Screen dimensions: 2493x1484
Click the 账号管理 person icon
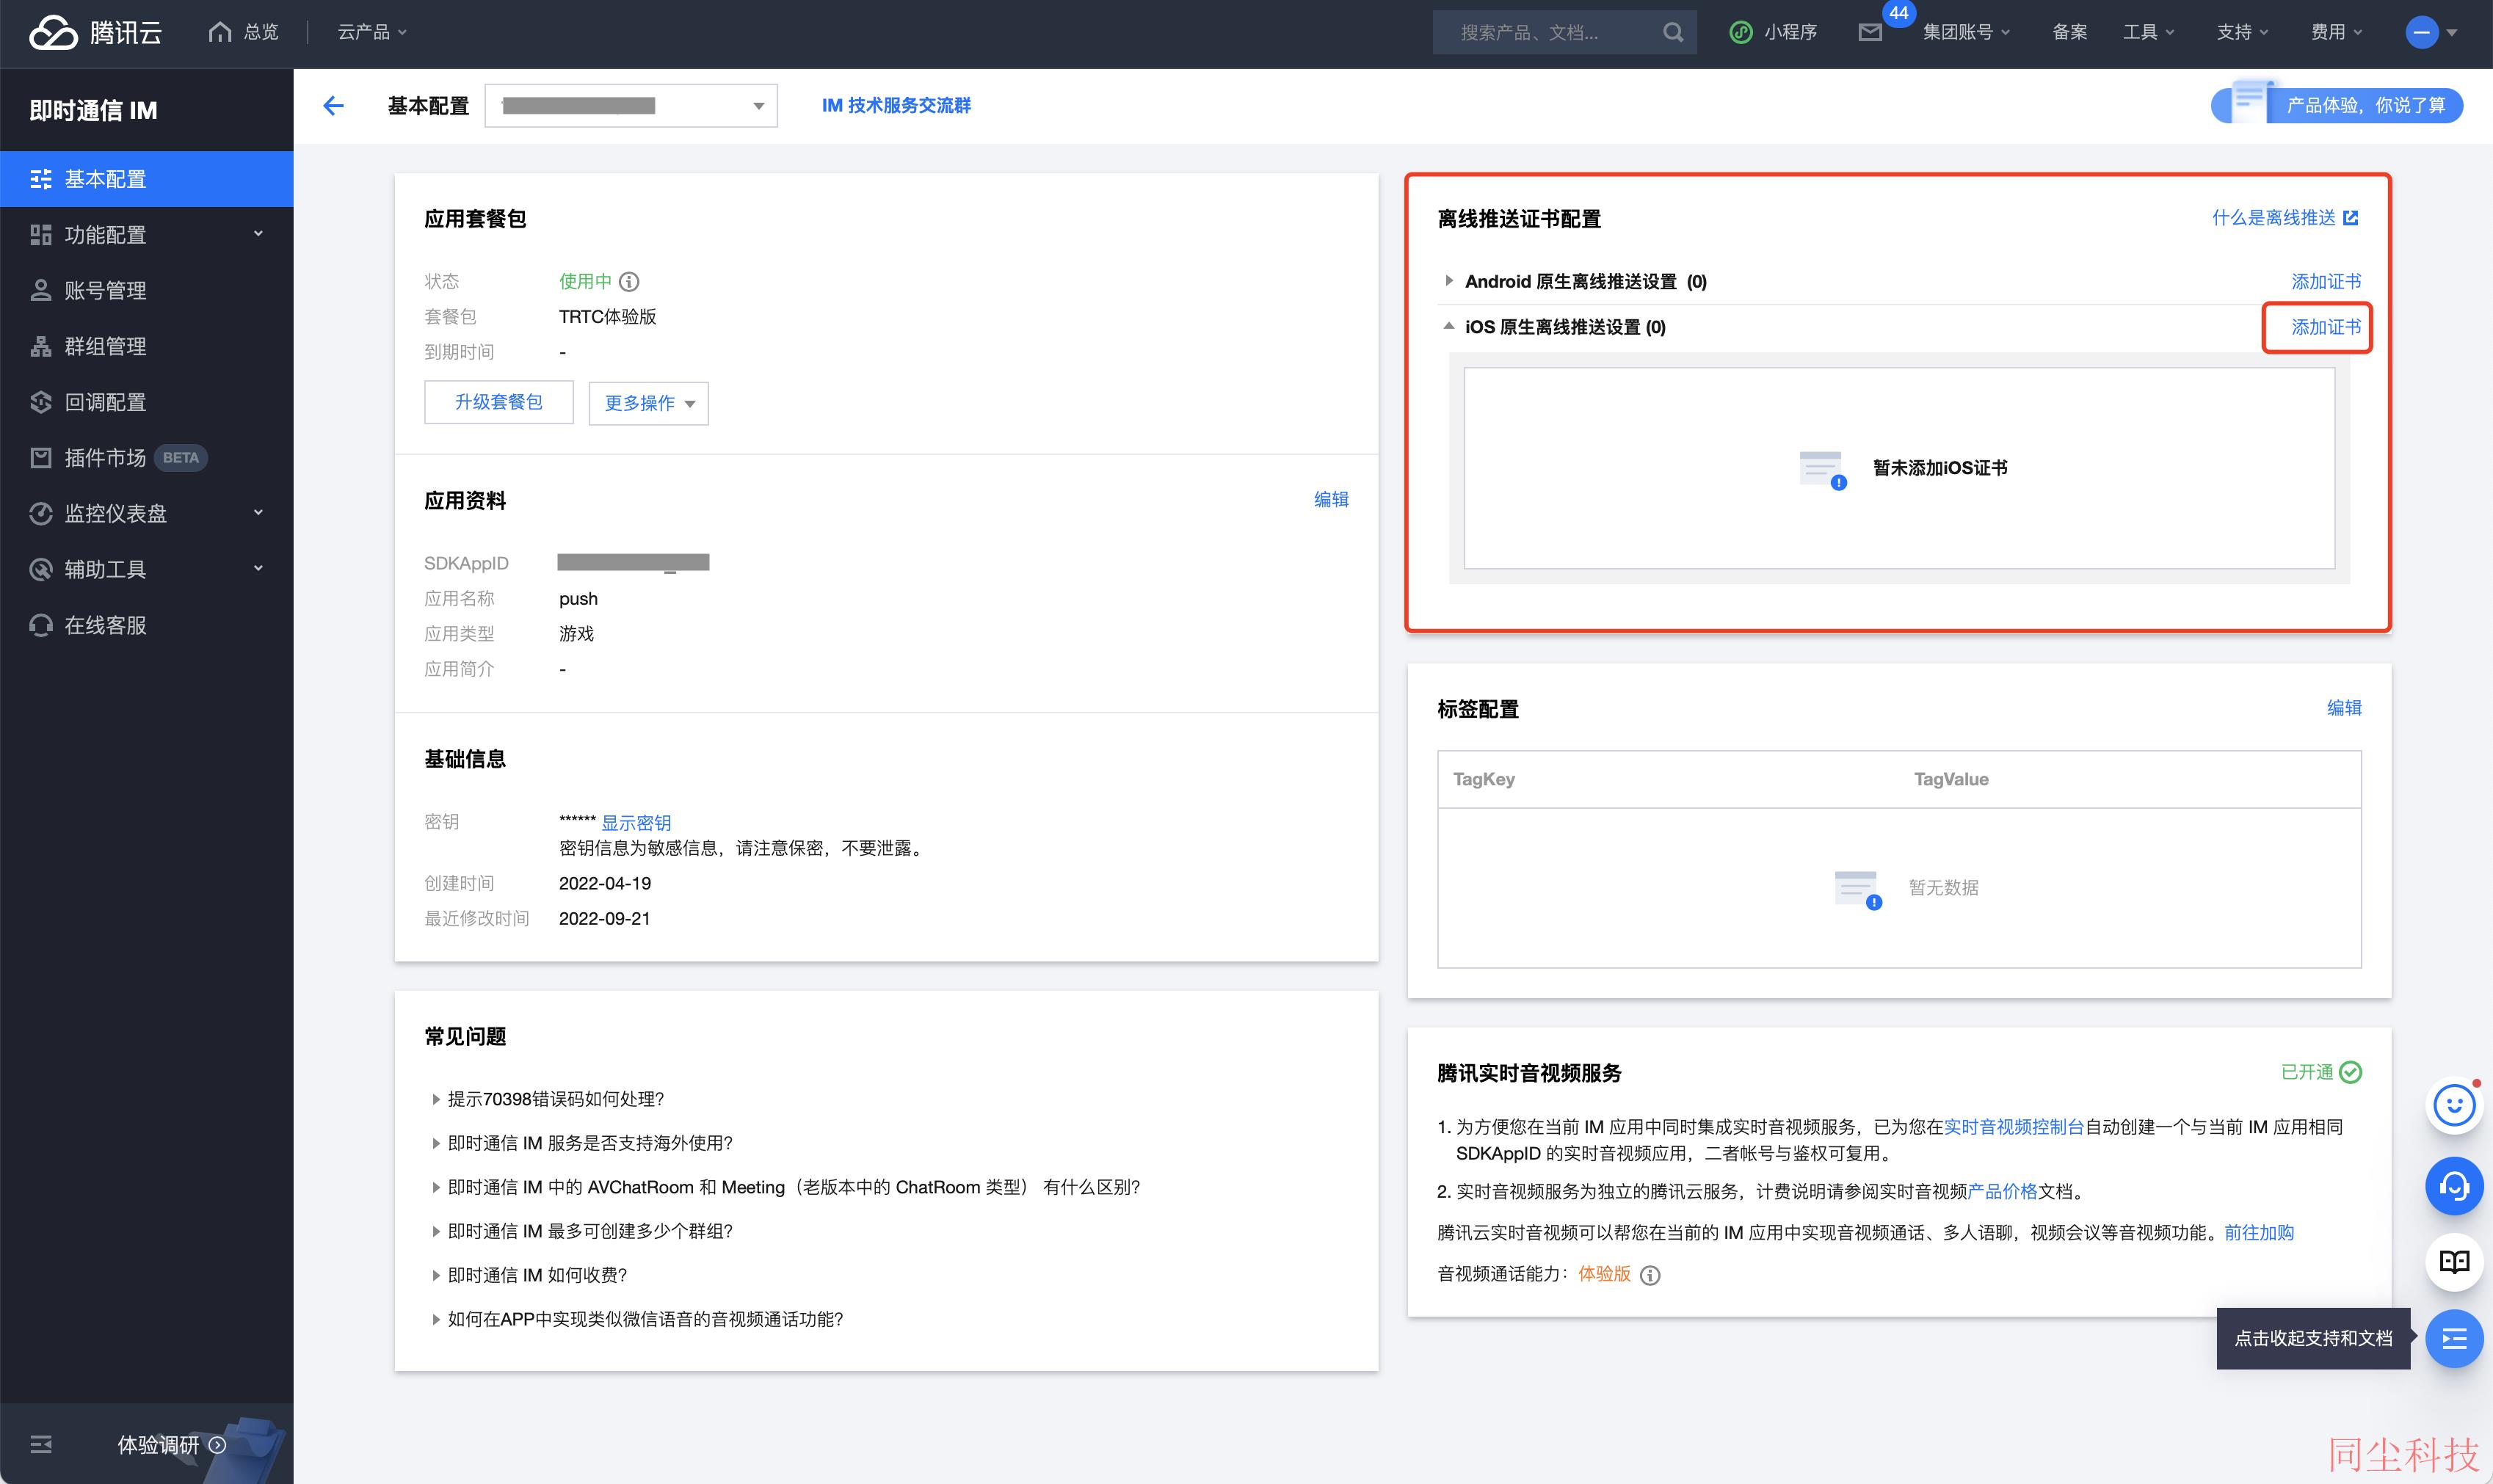(x=41, y=291)
